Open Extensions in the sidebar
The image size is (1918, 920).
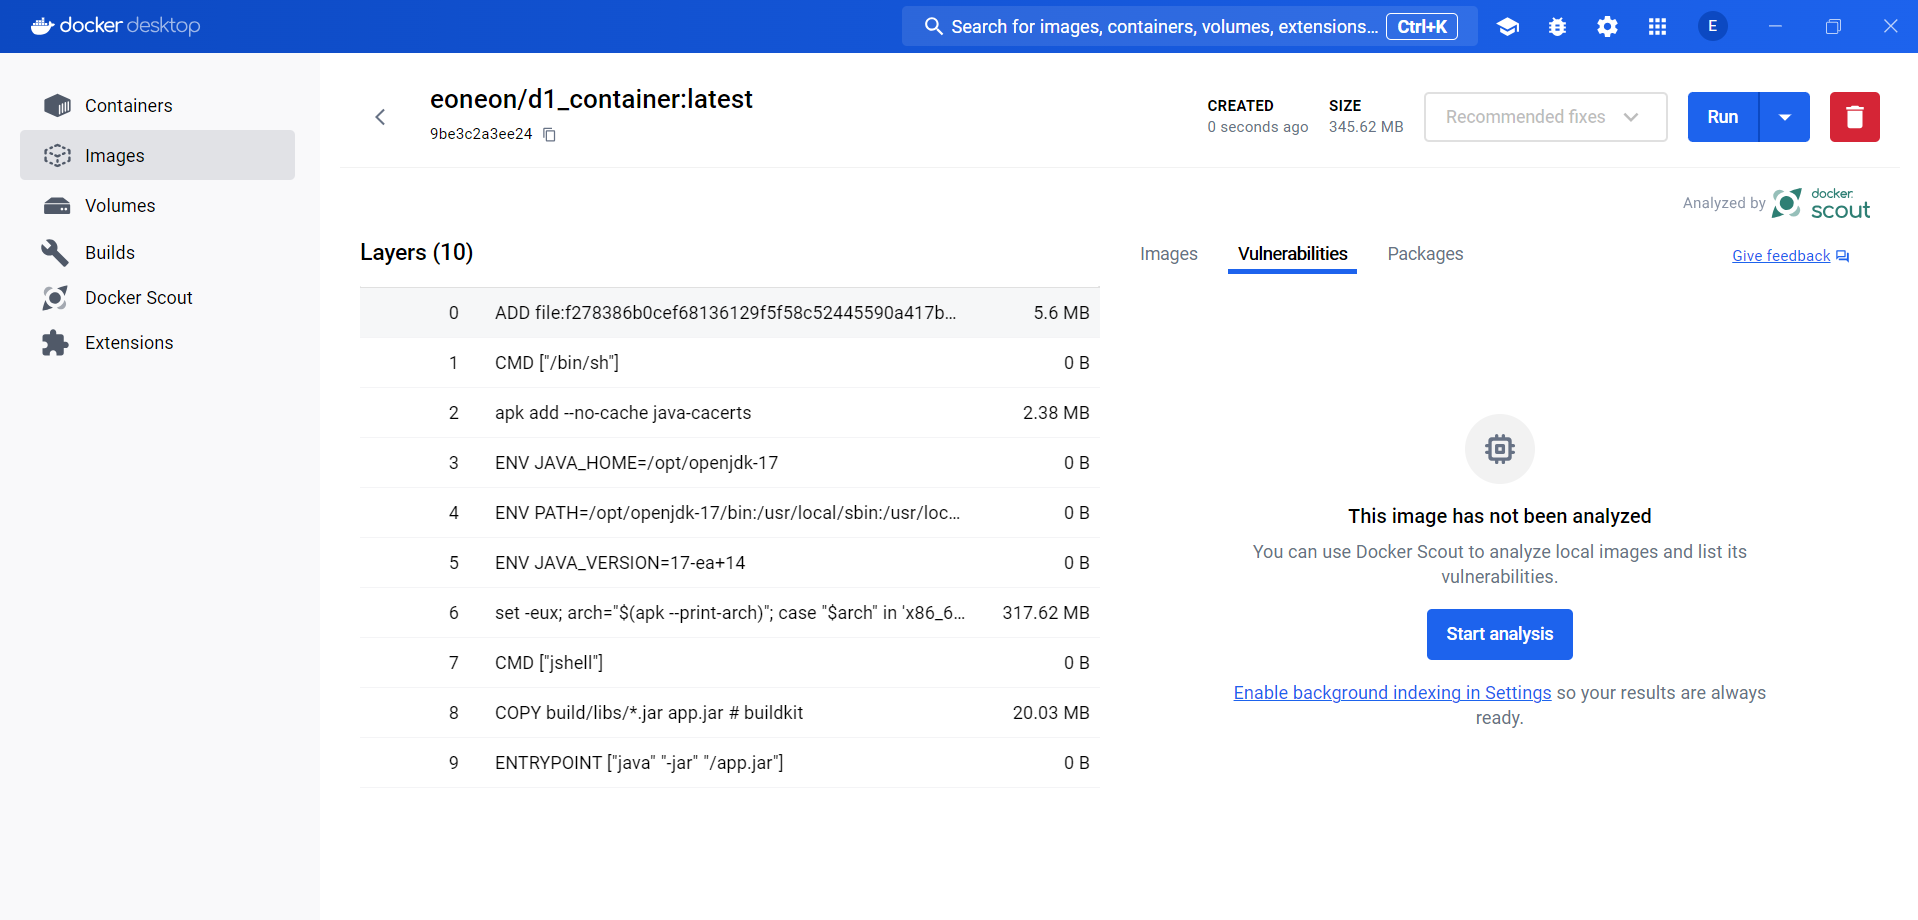129,343
